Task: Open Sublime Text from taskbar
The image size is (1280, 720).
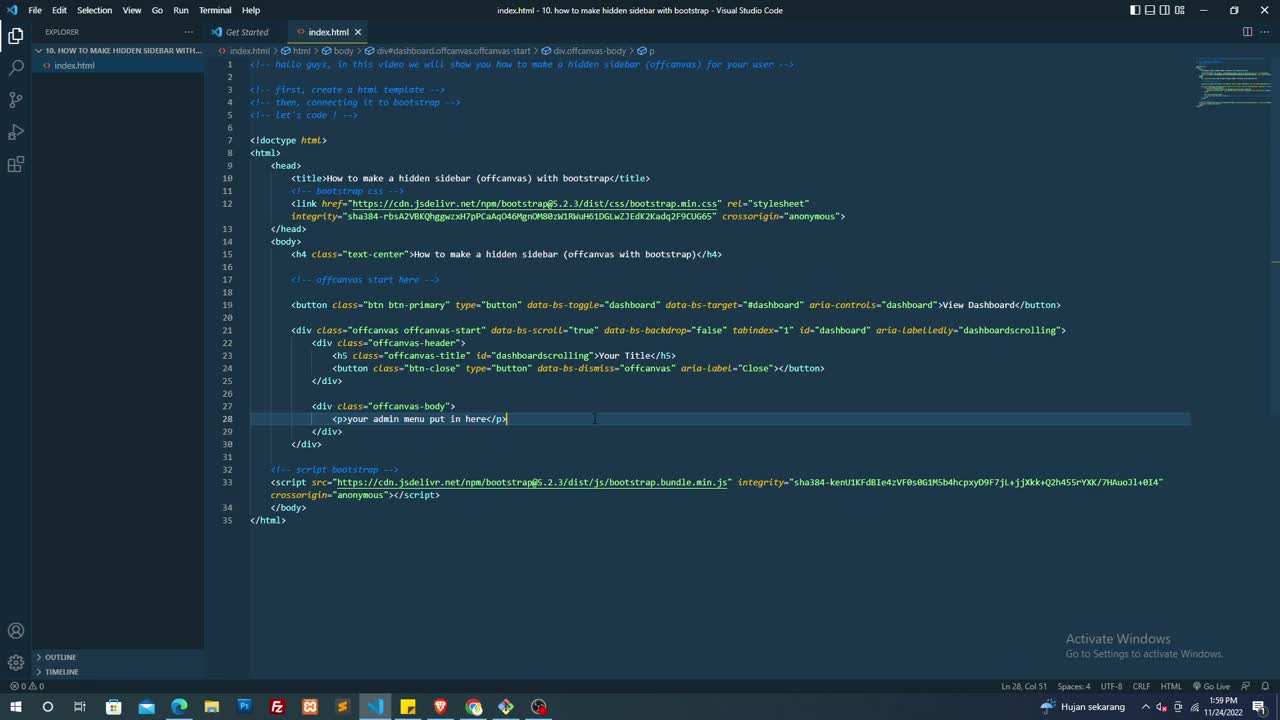Action: (342, 707)
